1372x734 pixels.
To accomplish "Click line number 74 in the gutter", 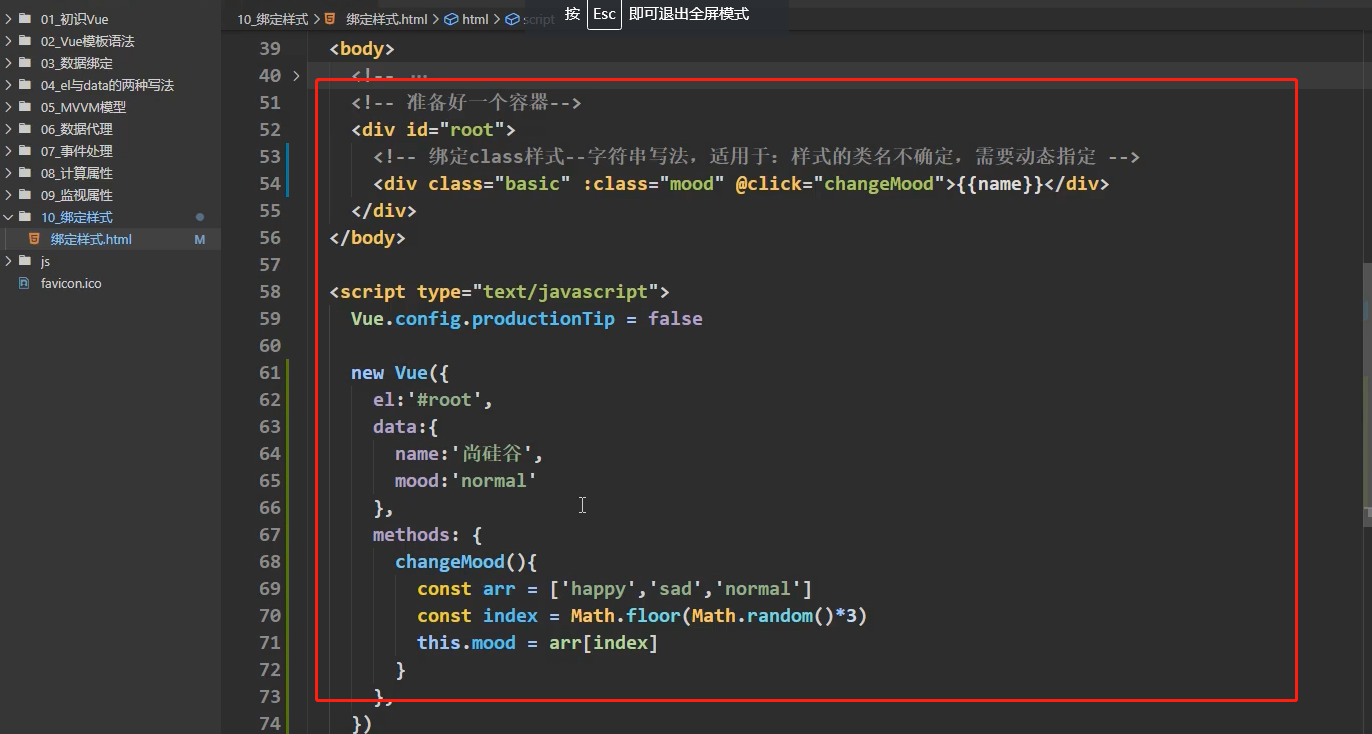I will pyautogui.click(x=270, y=724).
